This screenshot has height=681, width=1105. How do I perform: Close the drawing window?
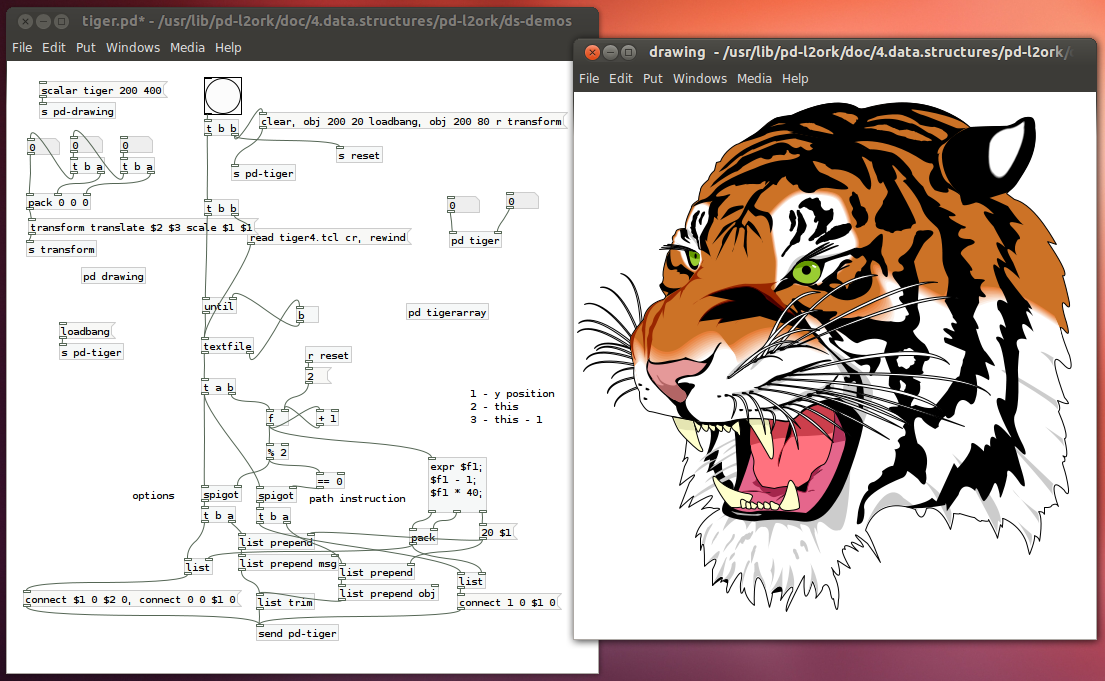point(592,52)
